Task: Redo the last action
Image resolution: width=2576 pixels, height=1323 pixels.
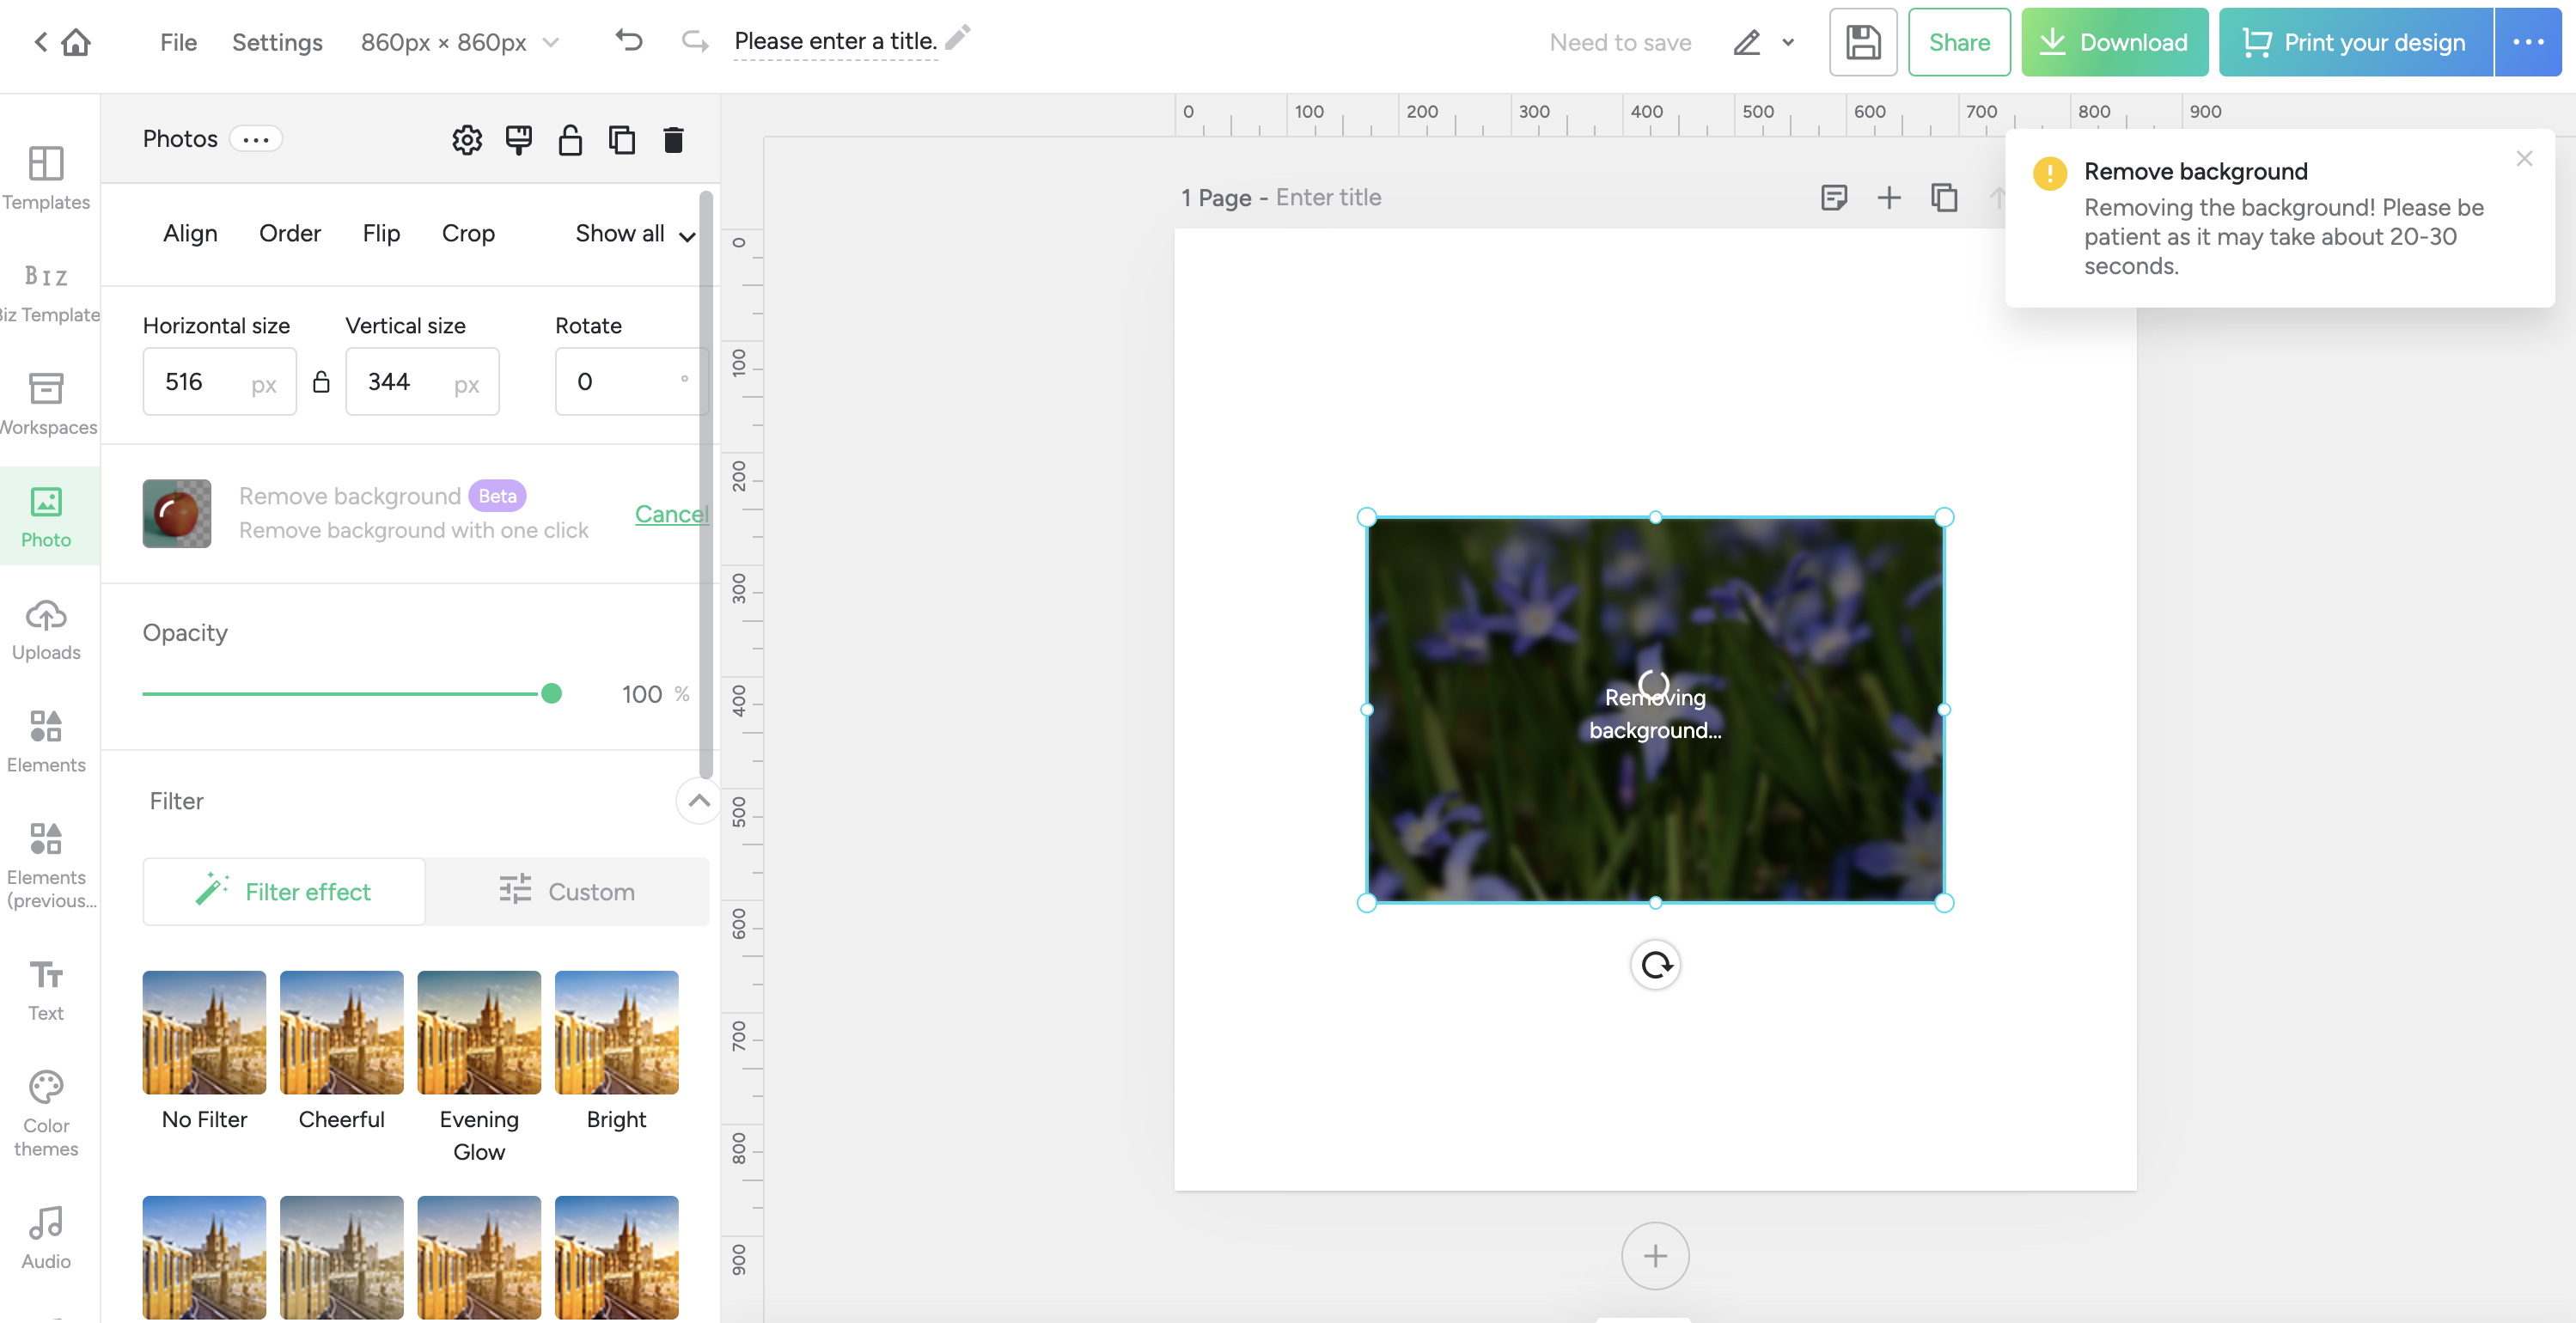Action: [695, 41]
